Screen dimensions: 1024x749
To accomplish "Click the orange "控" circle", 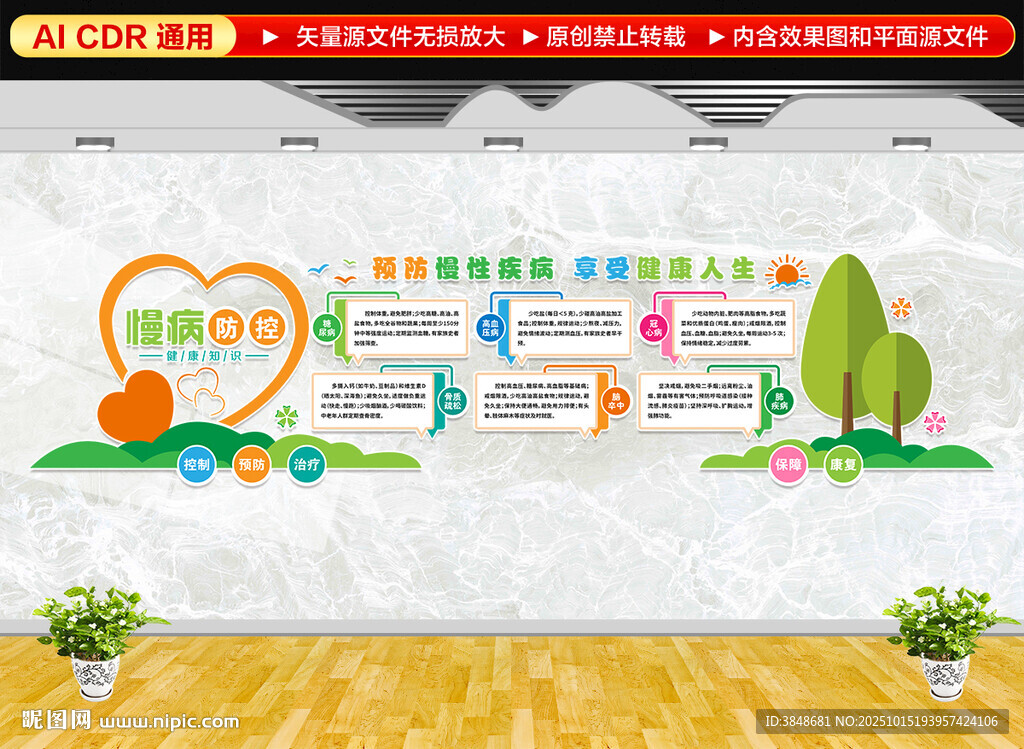I will 266,327.
